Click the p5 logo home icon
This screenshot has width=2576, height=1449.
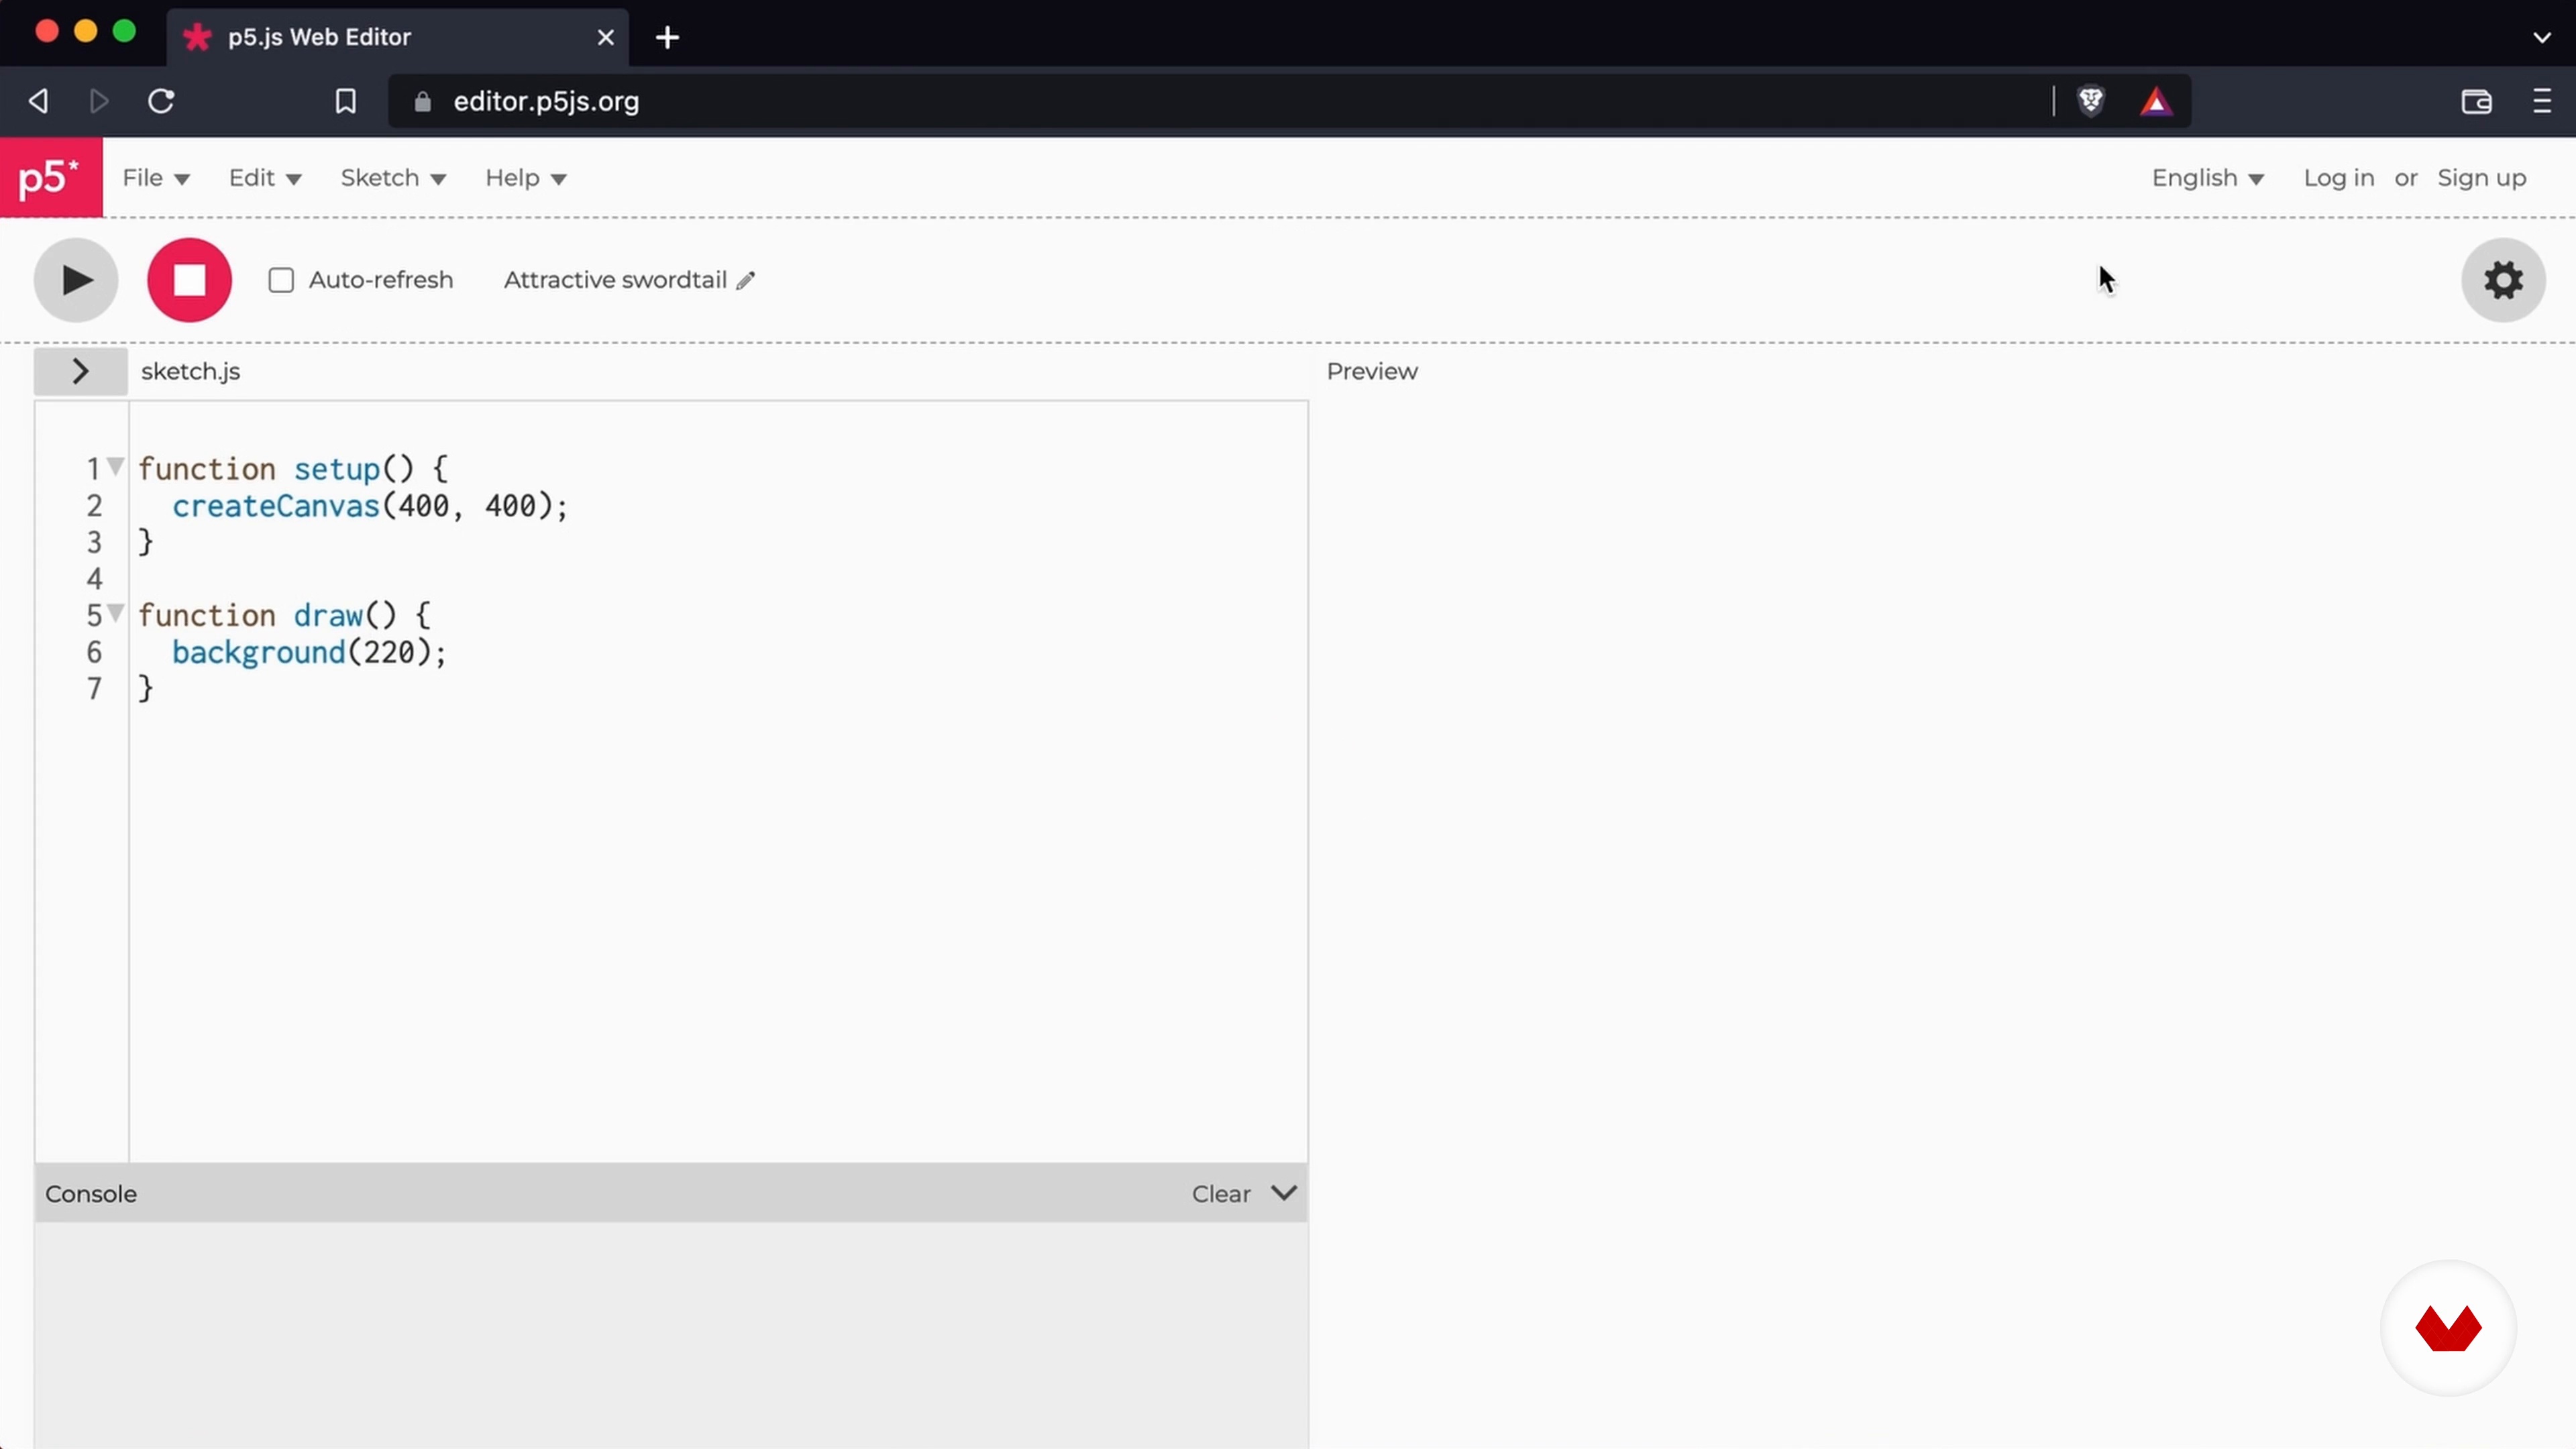(51, 177)
